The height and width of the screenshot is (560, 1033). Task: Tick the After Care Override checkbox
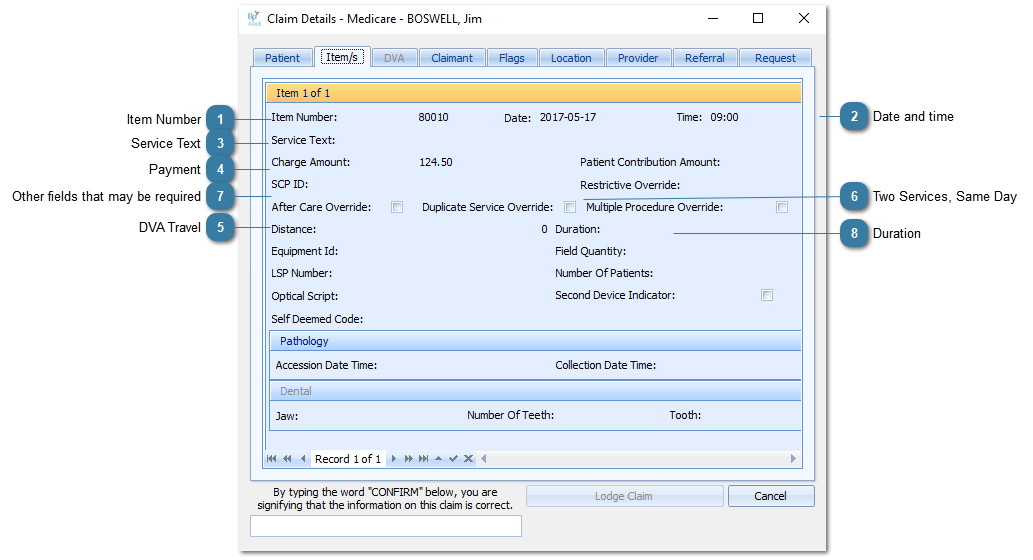[397, 207]
